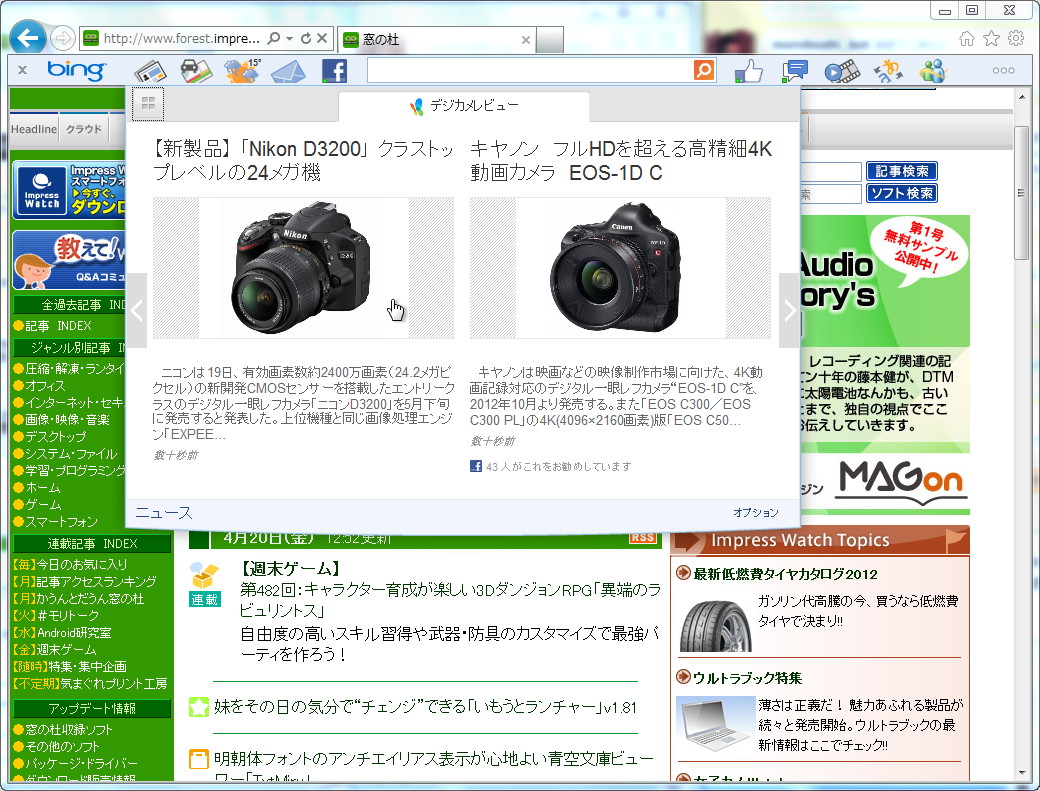Click the Facebook icon on the Bing bar
This screenshot has width=1040, height=791.
point(334,71)
